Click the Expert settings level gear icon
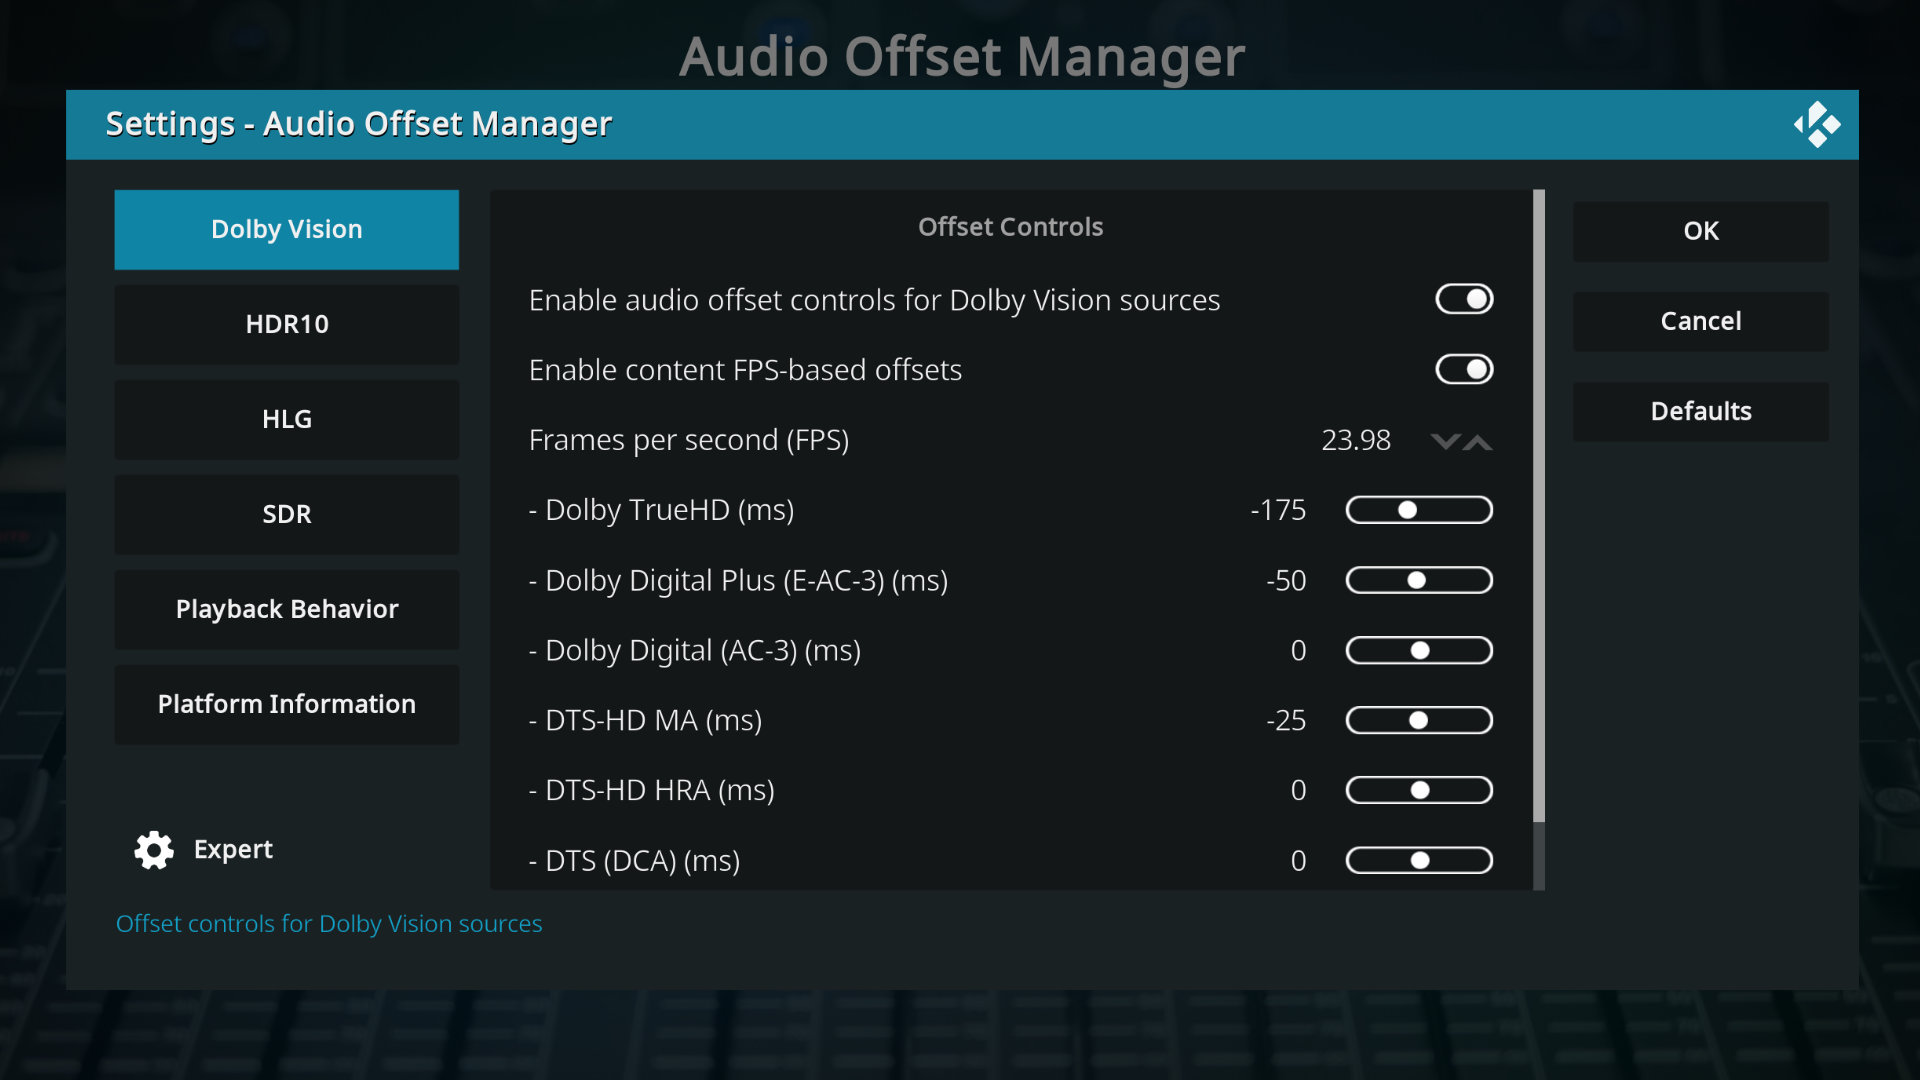Viewport: 1920px width, 1080px height. (154, 849)
